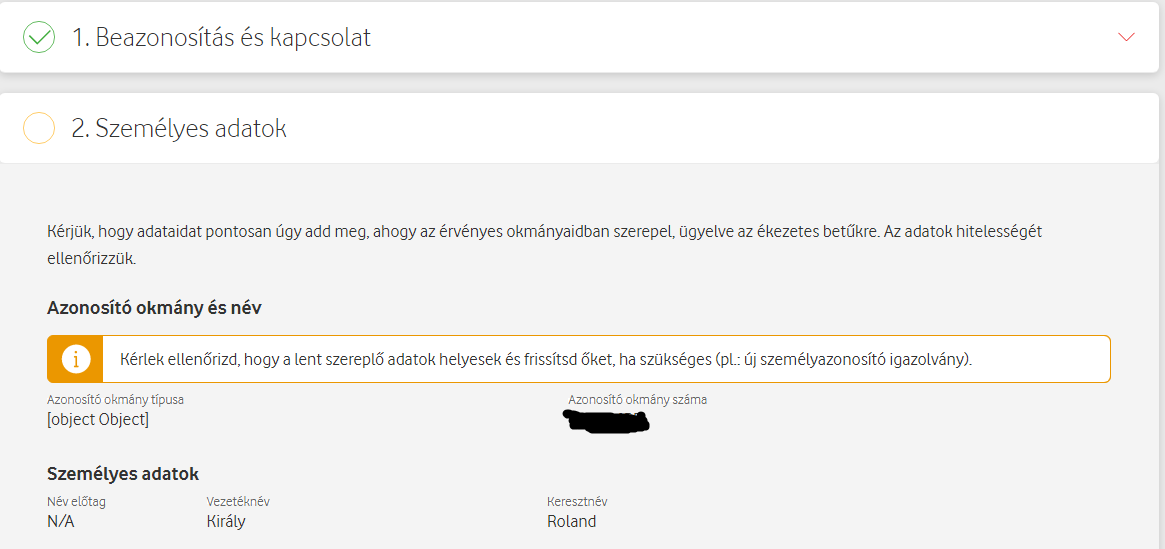Click the Név előtag value N/A
1165x549 pixels.
point(61,522)
